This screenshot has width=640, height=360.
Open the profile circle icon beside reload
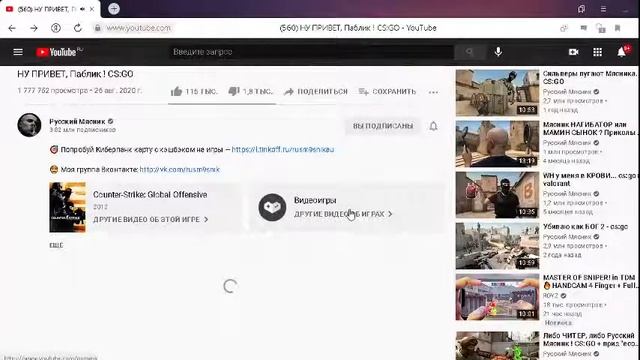[56, 28]
